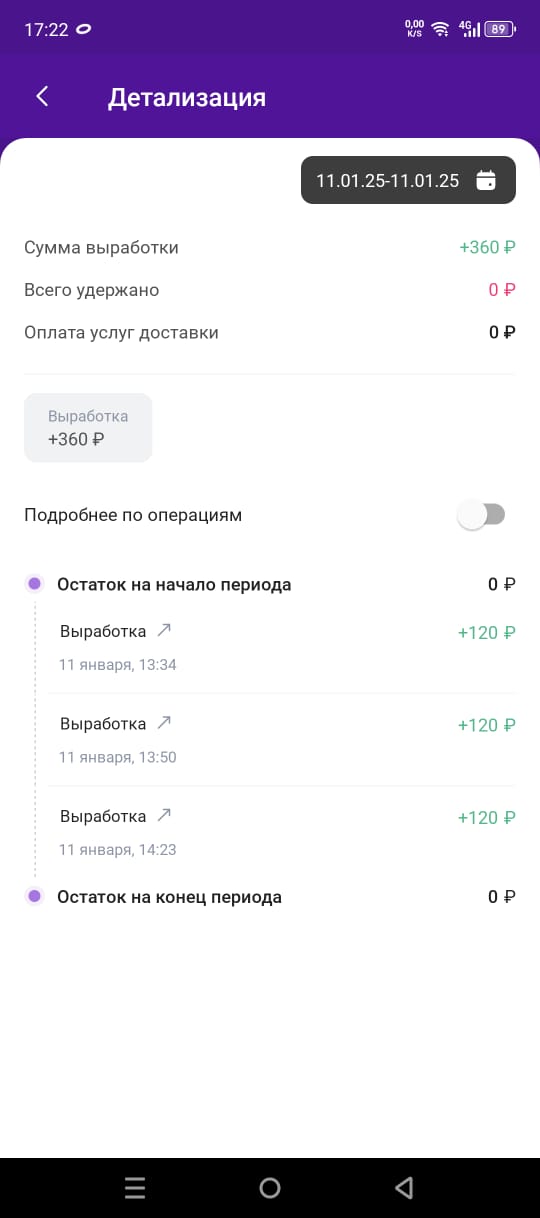Tap Android home circle button
Screen dimensions: 540x1218
click(270, 1187)
